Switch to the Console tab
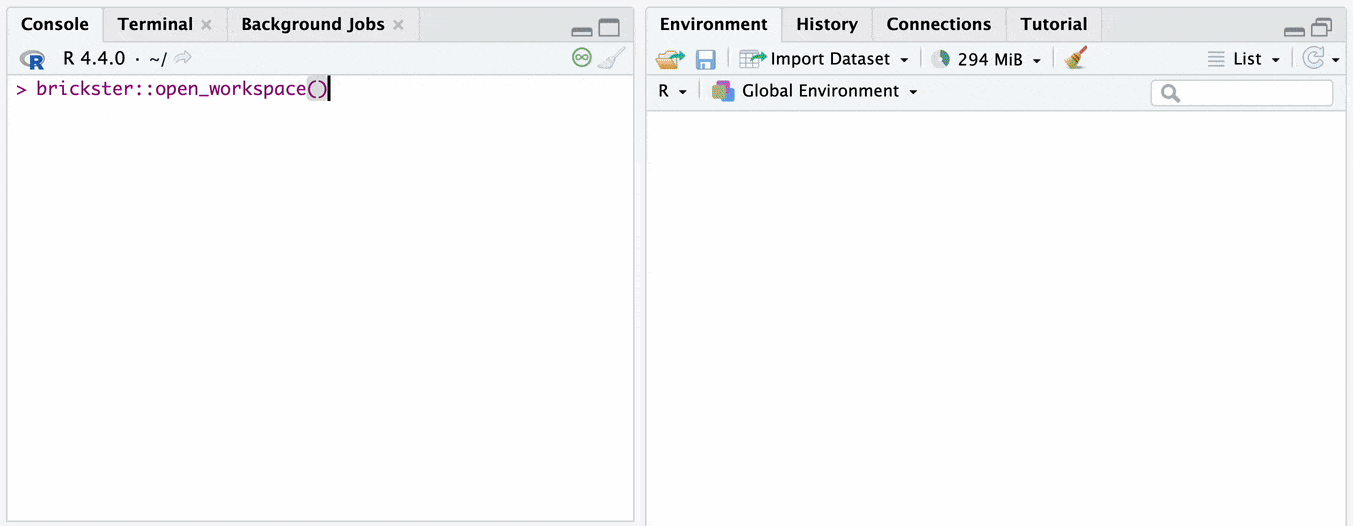The width and height of the screenshot is (1353, 526). (55, 24)
